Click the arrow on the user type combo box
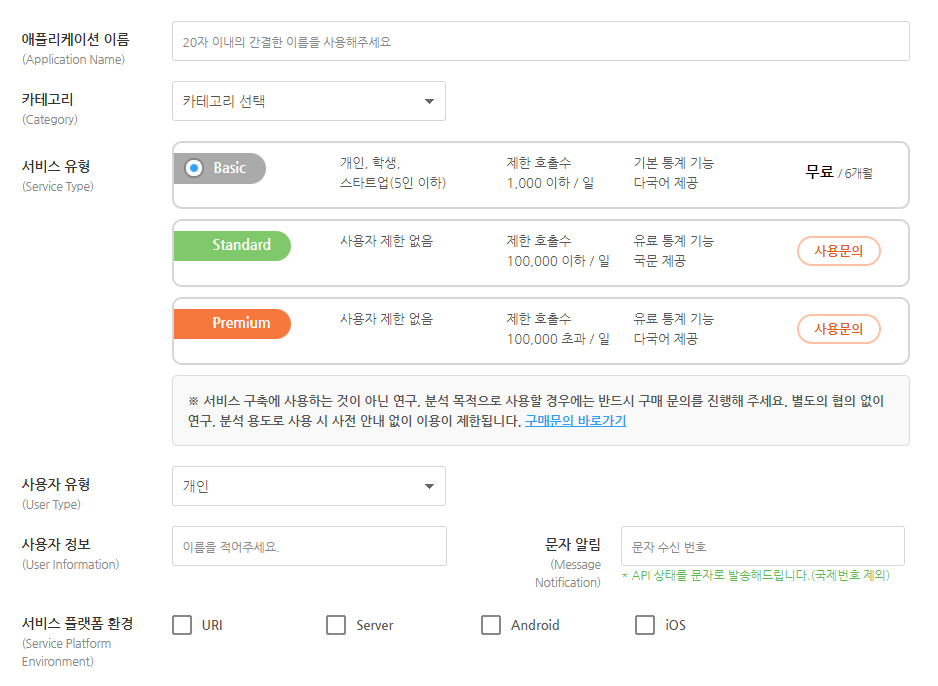Image resolution: width=938 pixels, height=686 pixels. click(429, 486)
